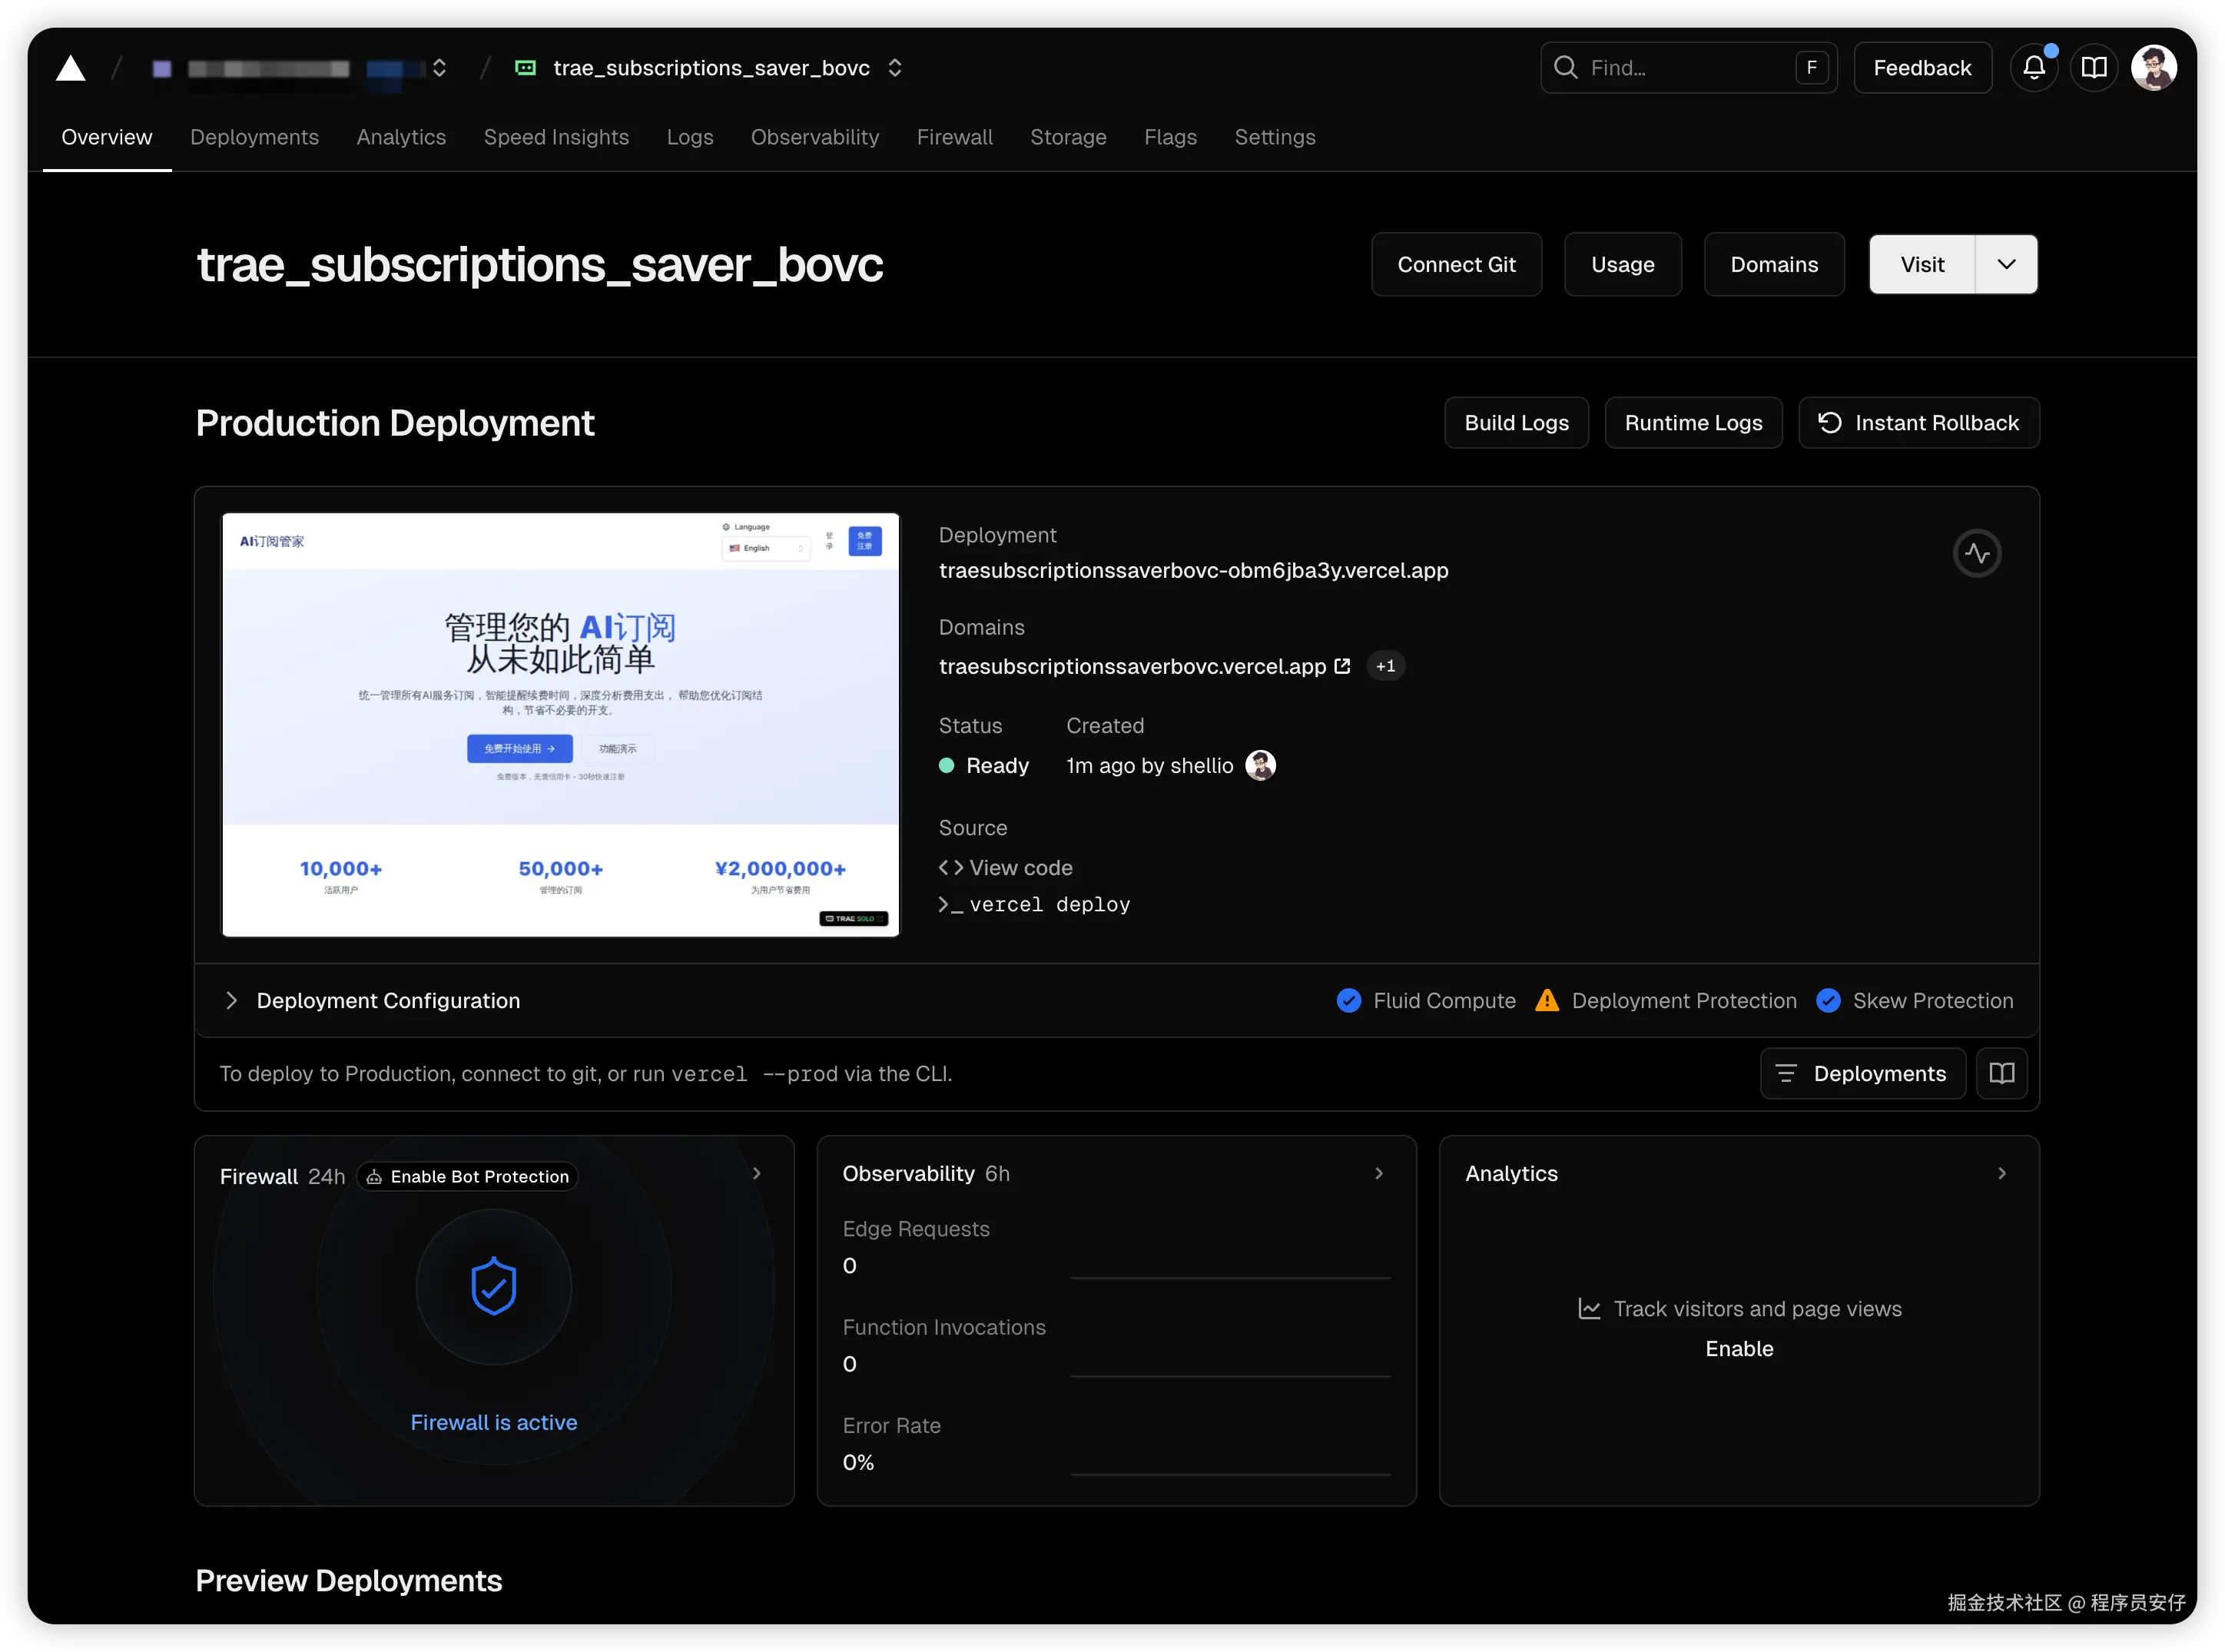Open the notifications bell
2225x1652 pixels.
2033,68
